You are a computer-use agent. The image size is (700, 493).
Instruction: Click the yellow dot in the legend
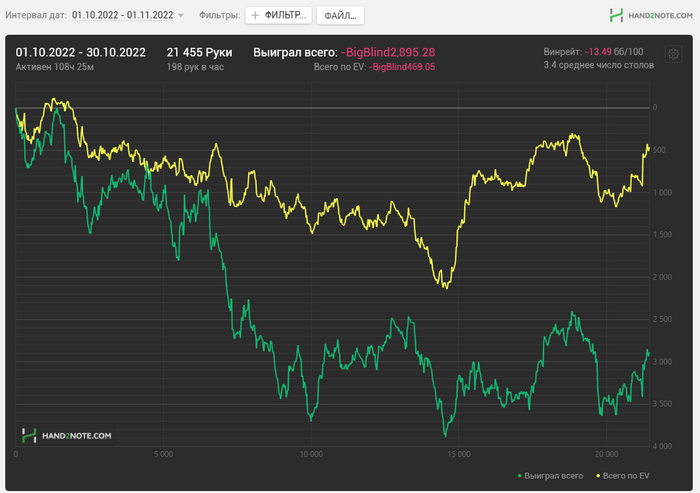598,476
